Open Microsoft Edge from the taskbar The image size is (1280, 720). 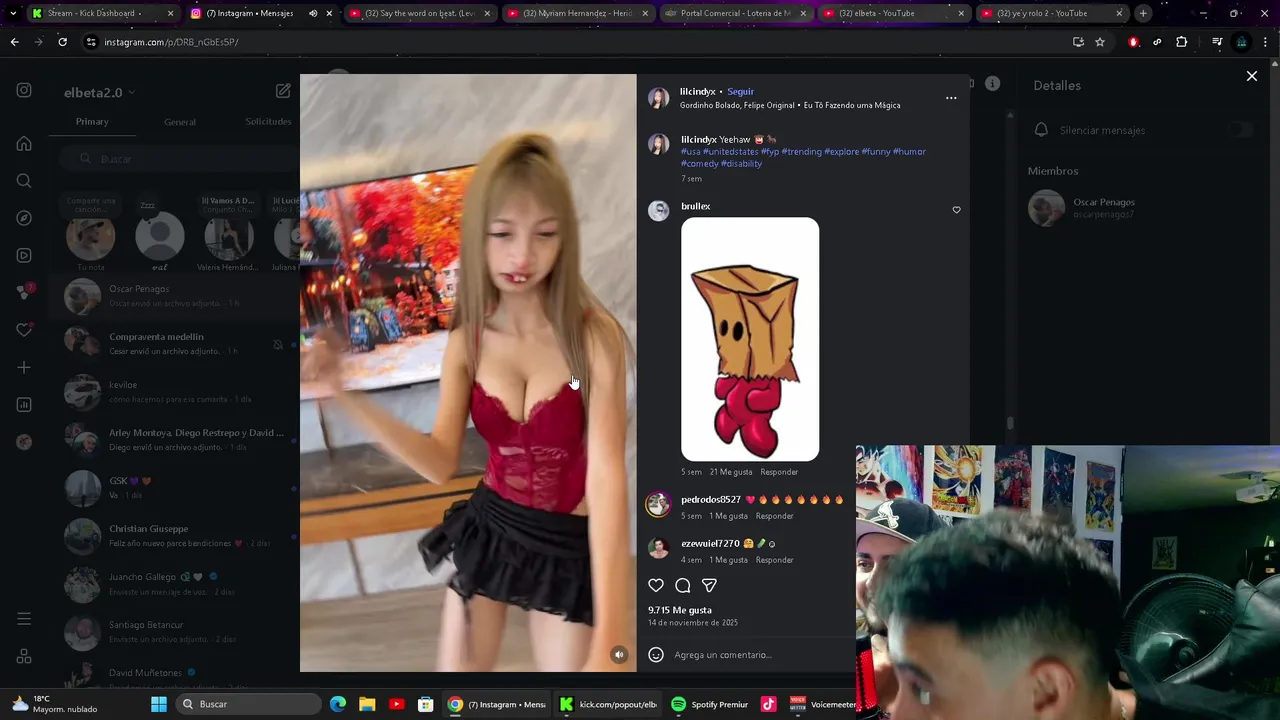coord(338,704)
